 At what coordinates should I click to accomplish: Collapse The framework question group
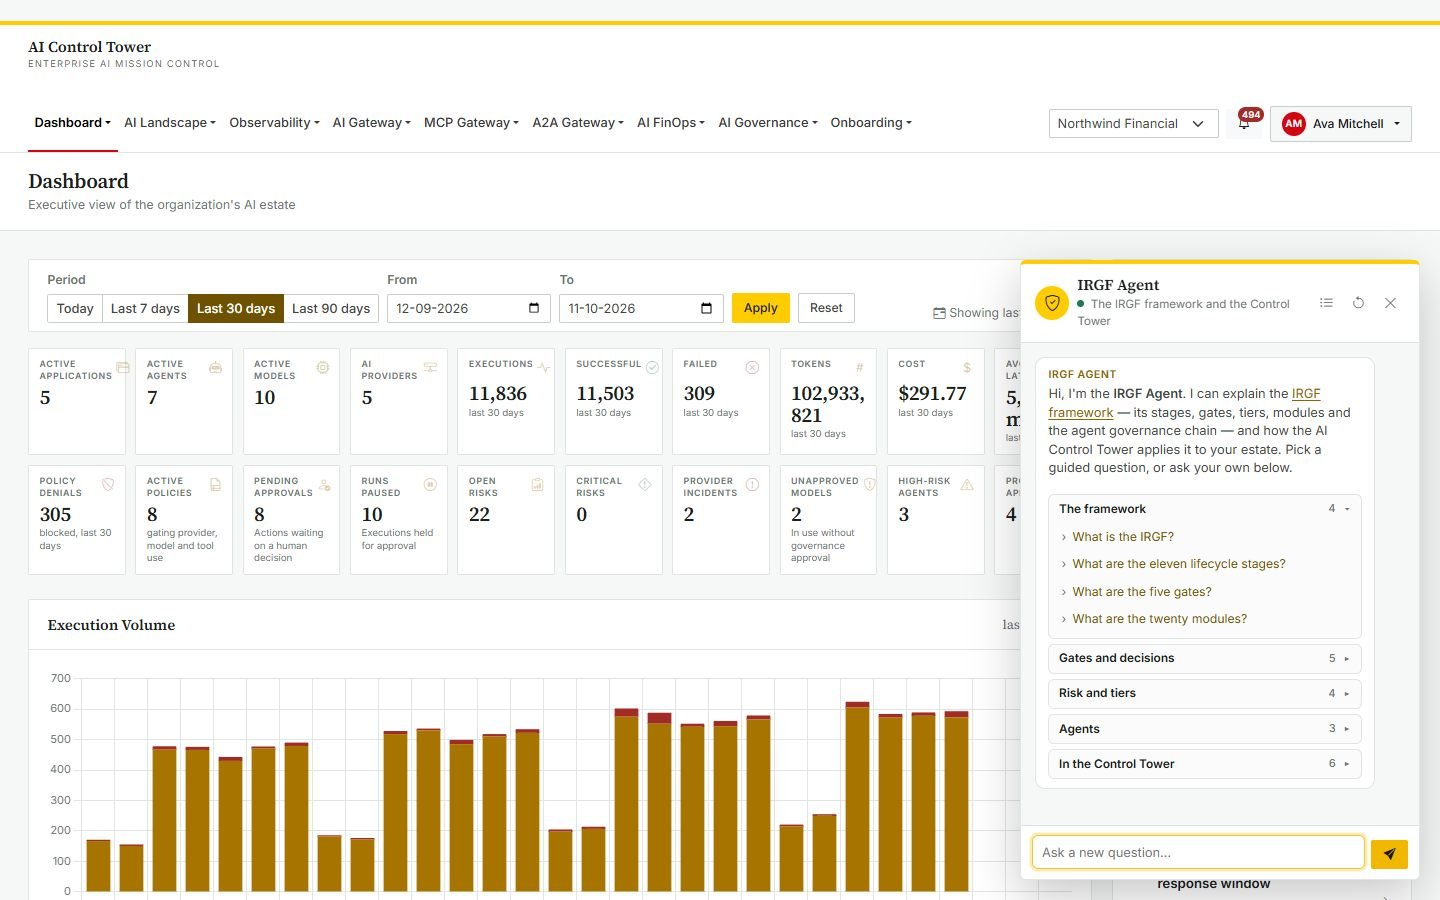click(1205, 509)
